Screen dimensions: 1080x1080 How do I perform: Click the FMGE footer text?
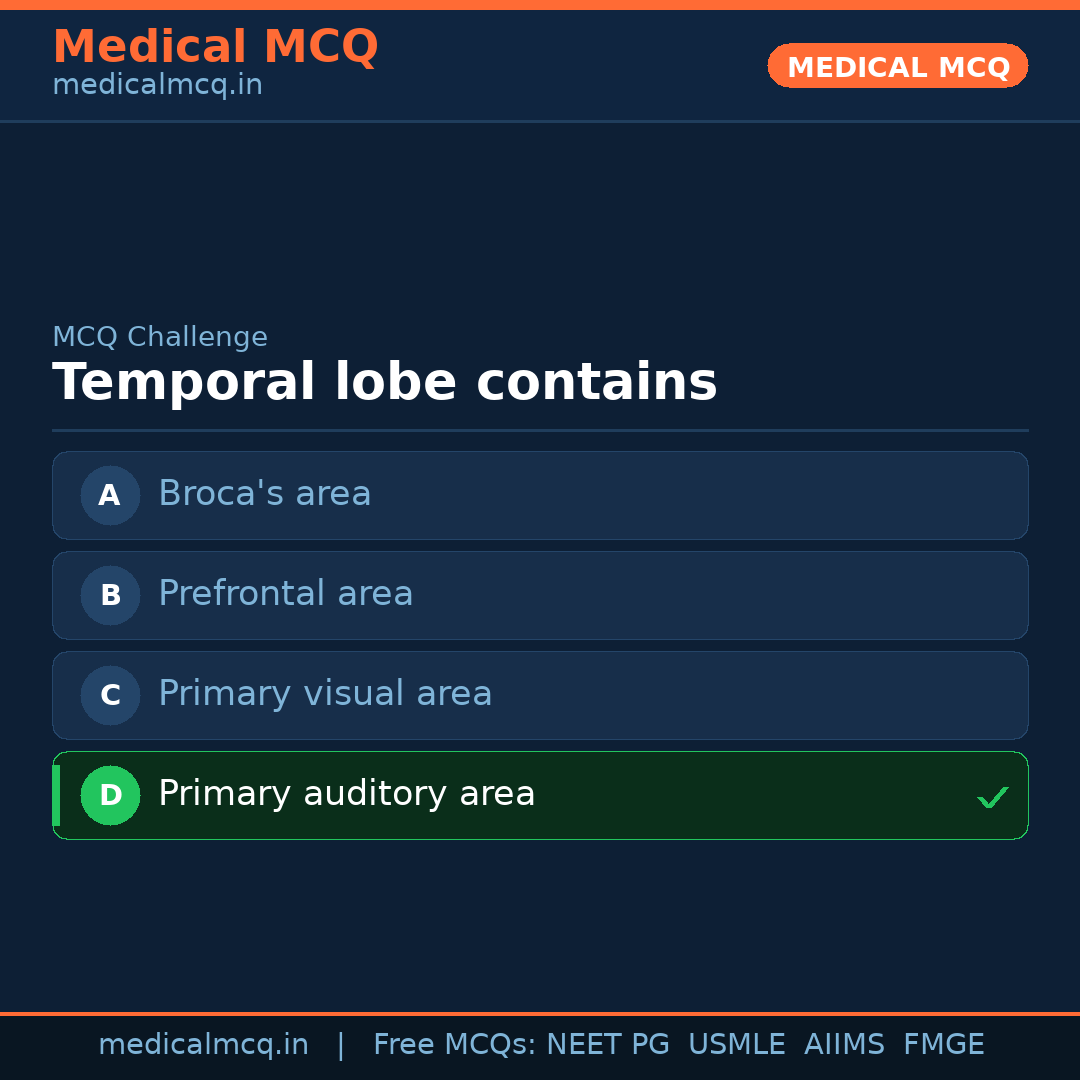point(944,1045)
